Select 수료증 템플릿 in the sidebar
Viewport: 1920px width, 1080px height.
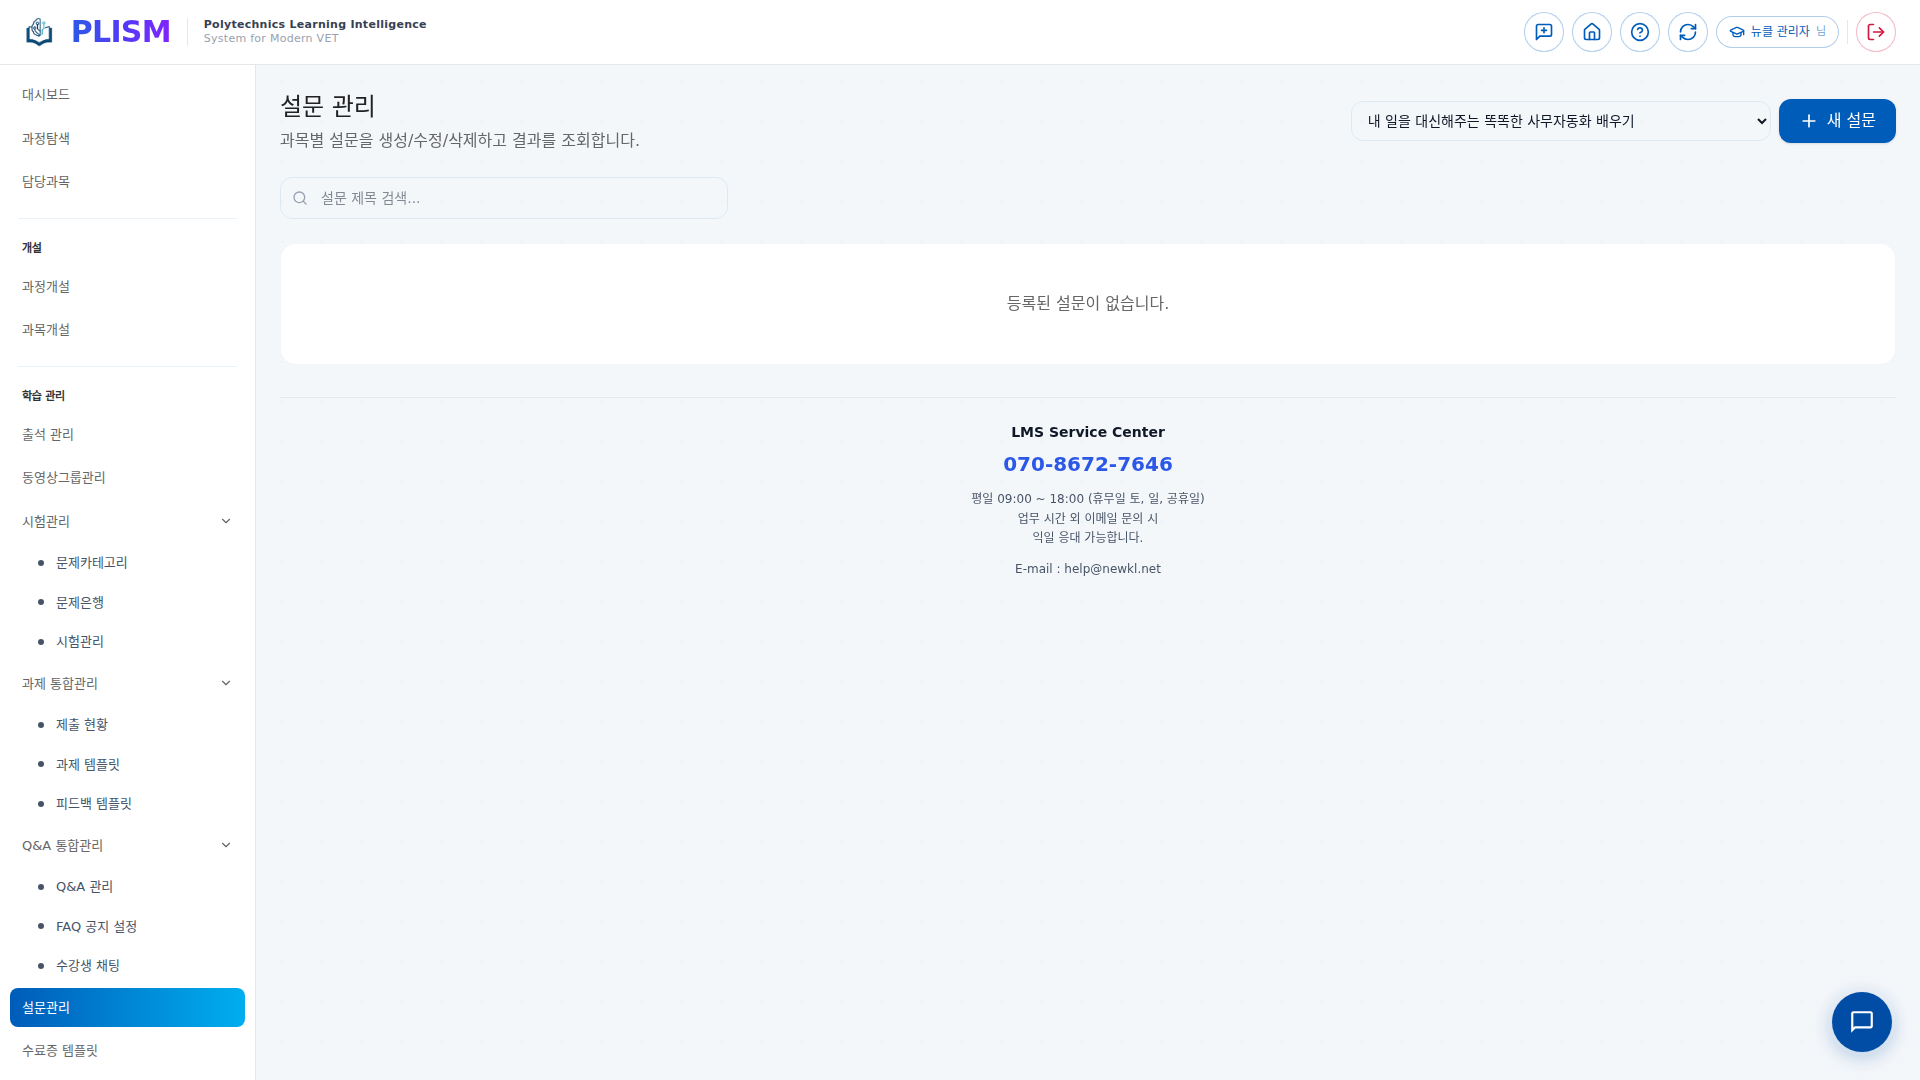[x=60, y=1050]
